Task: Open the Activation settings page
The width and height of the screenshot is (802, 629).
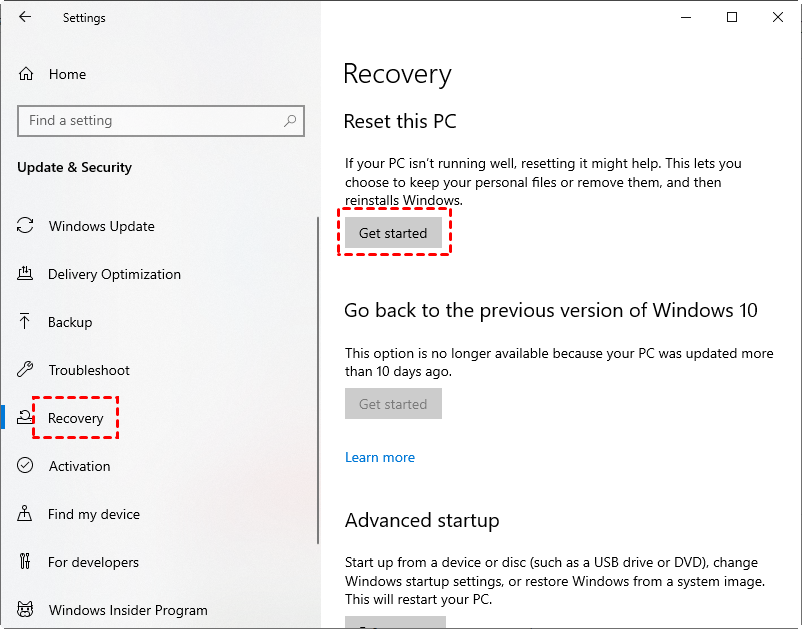Action: (x=79, y=466)
